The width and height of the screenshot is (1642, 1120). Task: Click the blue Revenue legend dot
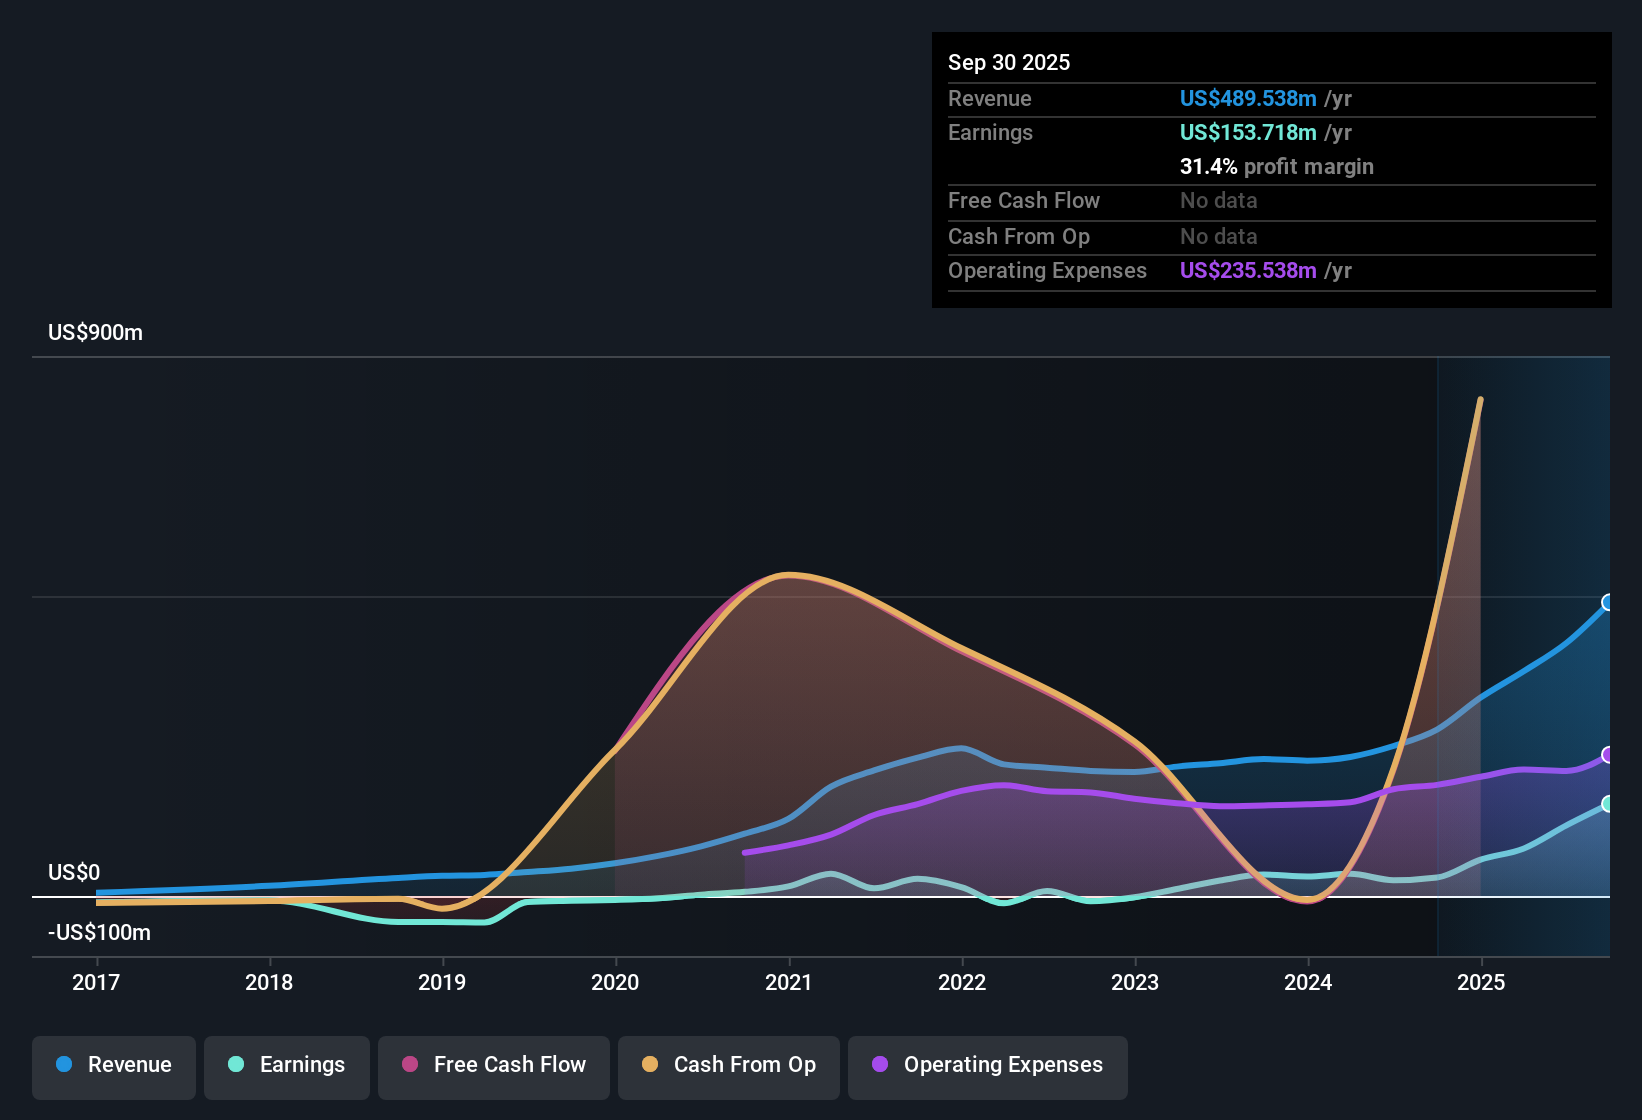[64, 1065]
